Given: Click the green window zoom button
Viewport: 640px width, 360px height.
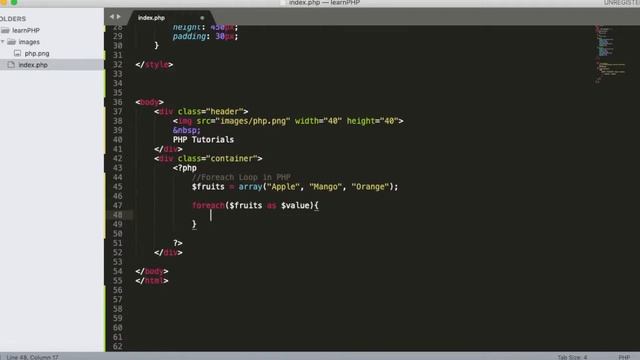Looking at the screenshot, I should click(14, 2).
